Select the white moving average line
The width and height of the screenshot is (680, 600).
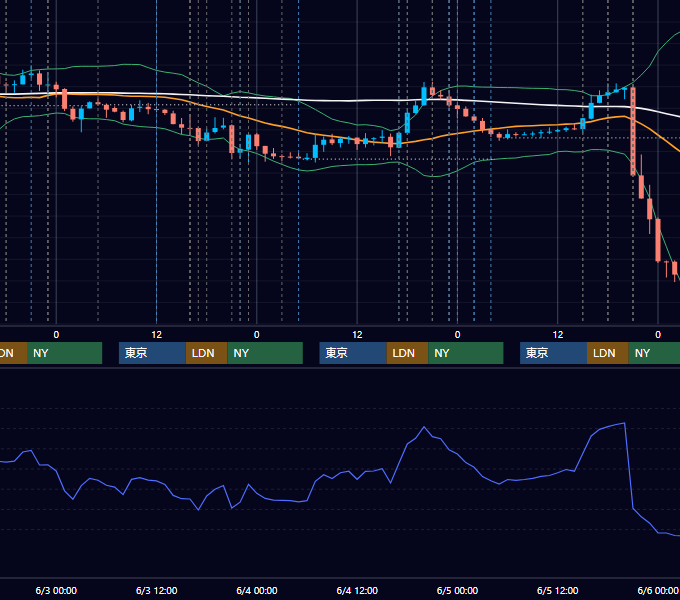tap(347, 101)
